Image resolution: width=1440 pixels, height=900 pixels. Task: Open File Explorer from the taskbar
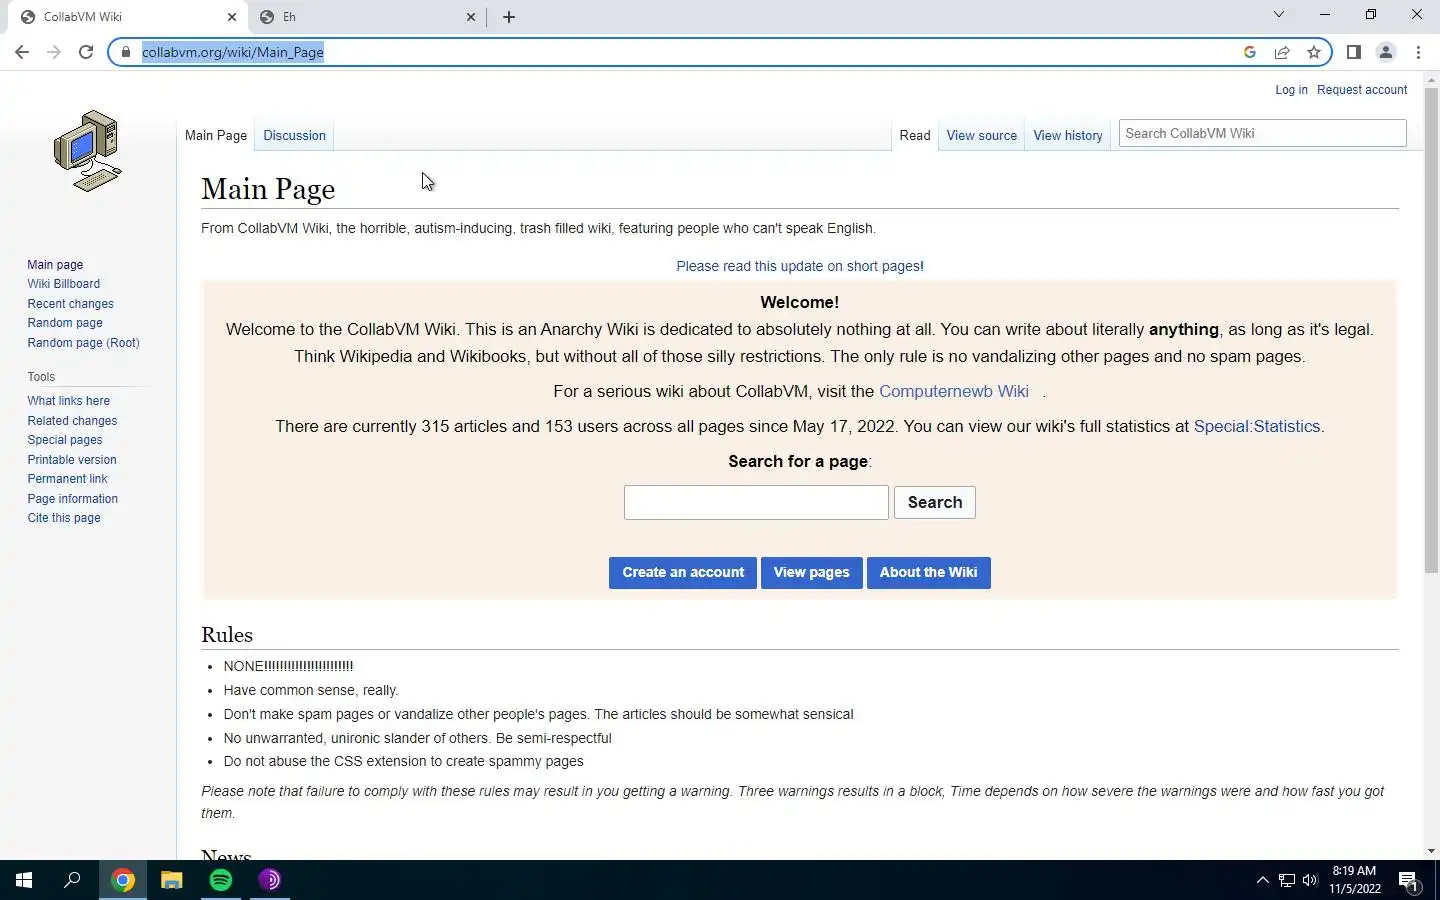172,880
